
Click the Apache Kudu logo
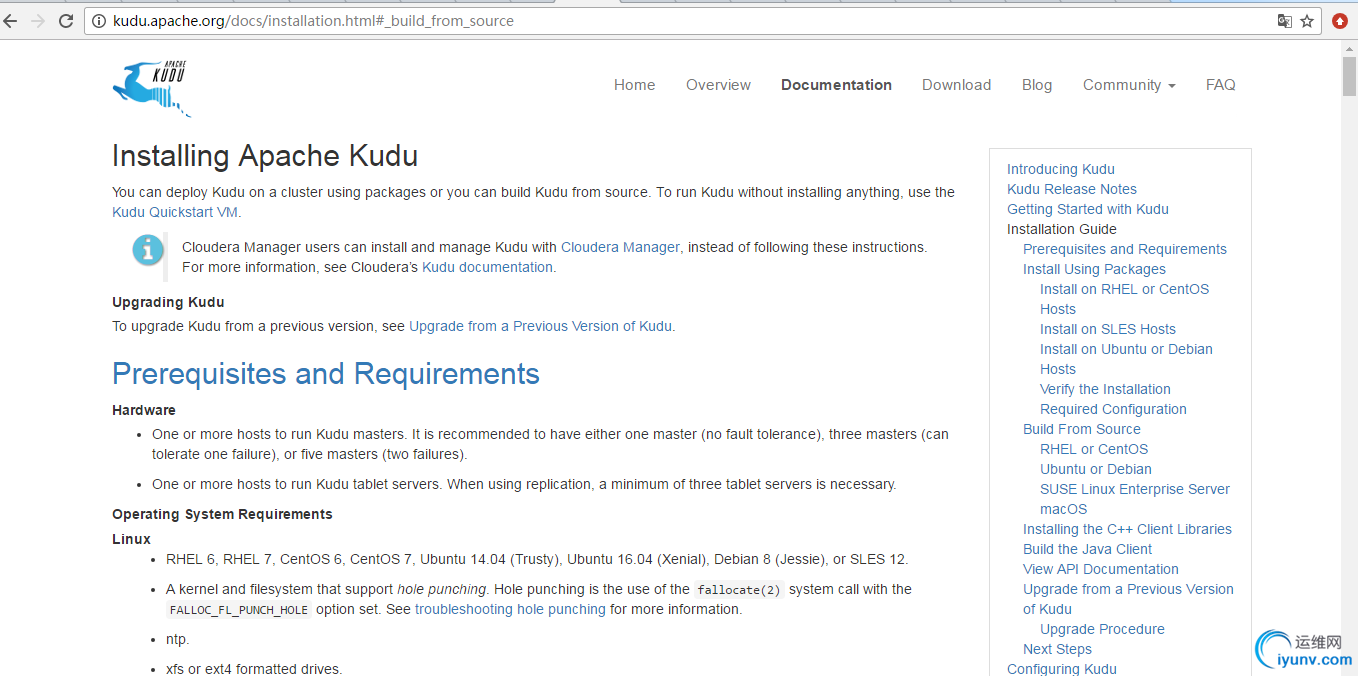[x=152, y=88]
